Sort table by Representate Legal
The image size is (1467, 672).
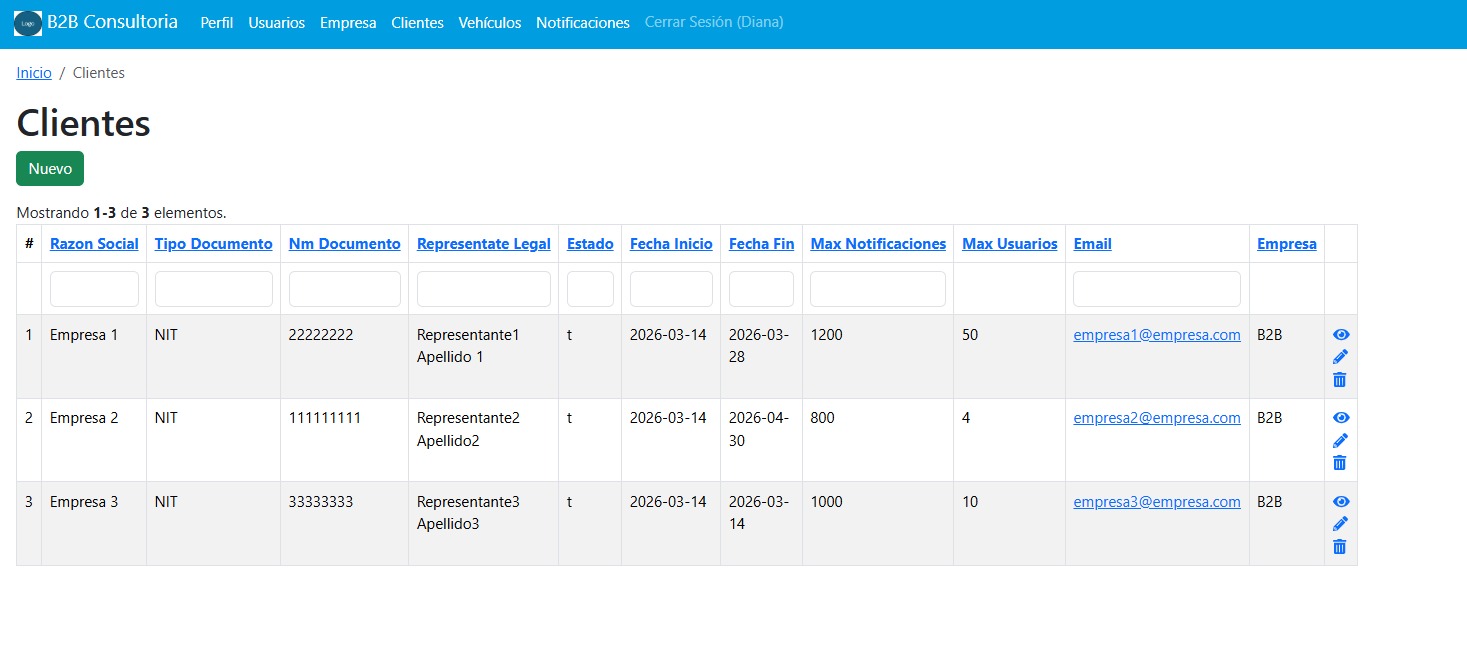pyautogui.click(x=484, y=244)
